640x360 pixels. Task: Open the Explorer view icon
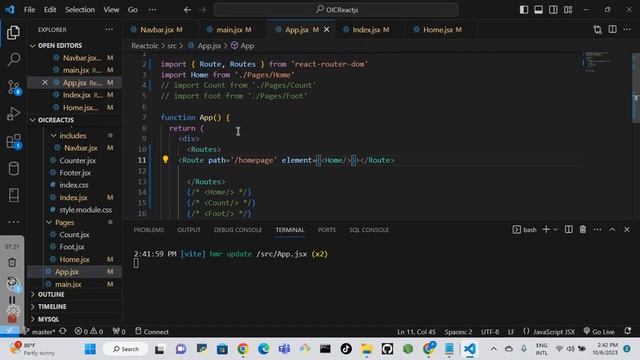[x=13, y=33]
